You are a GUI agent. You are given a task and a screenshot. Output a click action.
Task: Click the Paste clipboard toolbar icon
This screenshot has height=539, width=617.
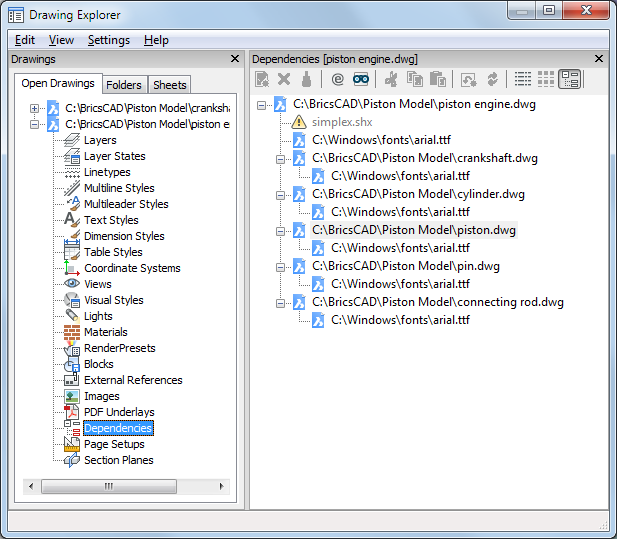[437, 79]
